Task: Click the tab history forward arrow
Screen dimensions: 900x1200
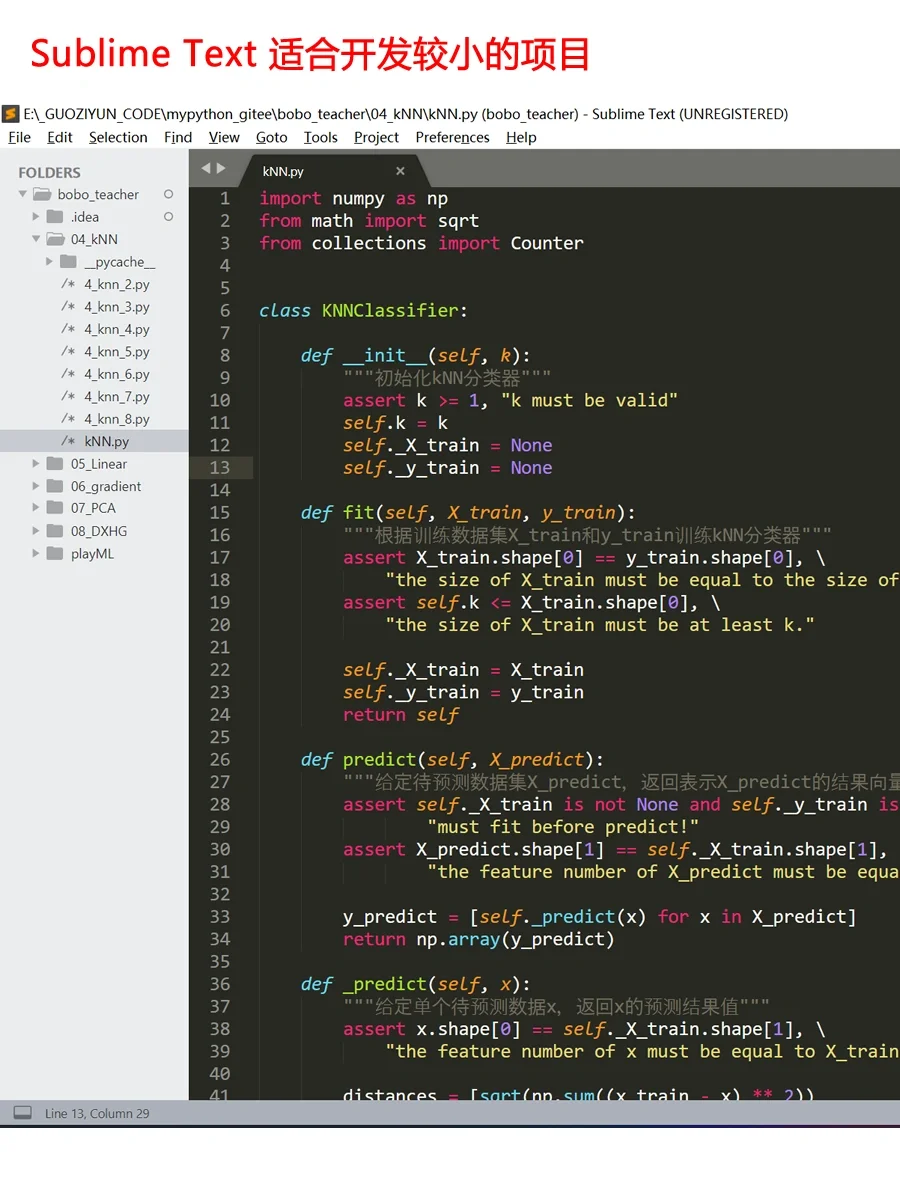Action: 221,169
